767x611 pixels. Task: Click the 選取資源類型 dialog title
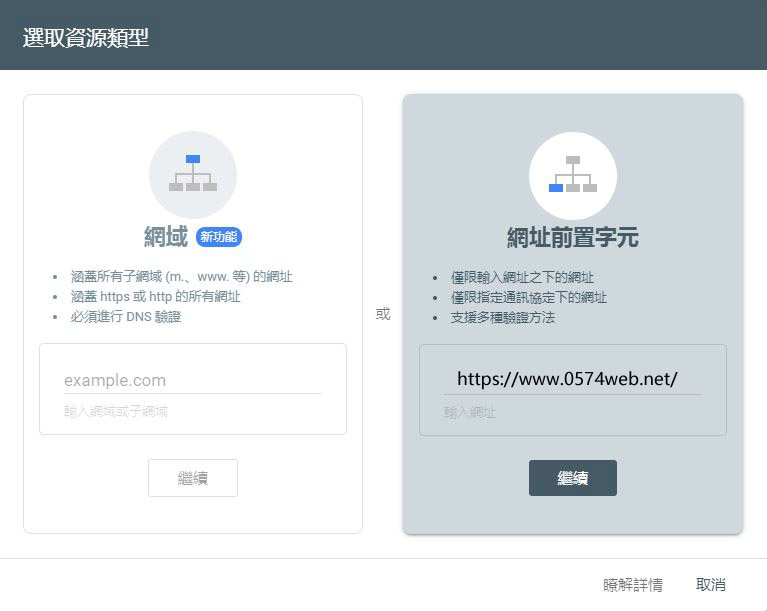[x=86, y=38]
